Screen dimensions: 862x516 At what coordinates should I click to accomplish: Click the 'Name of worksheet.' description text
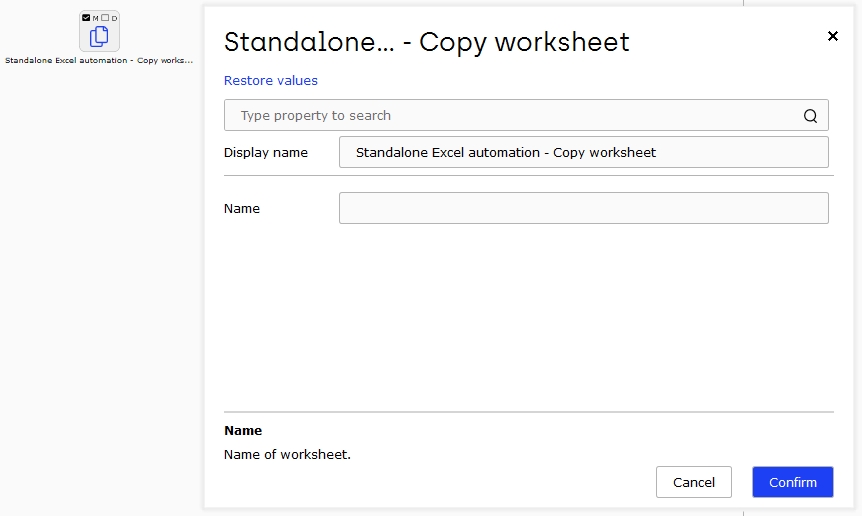pos(287,454)
